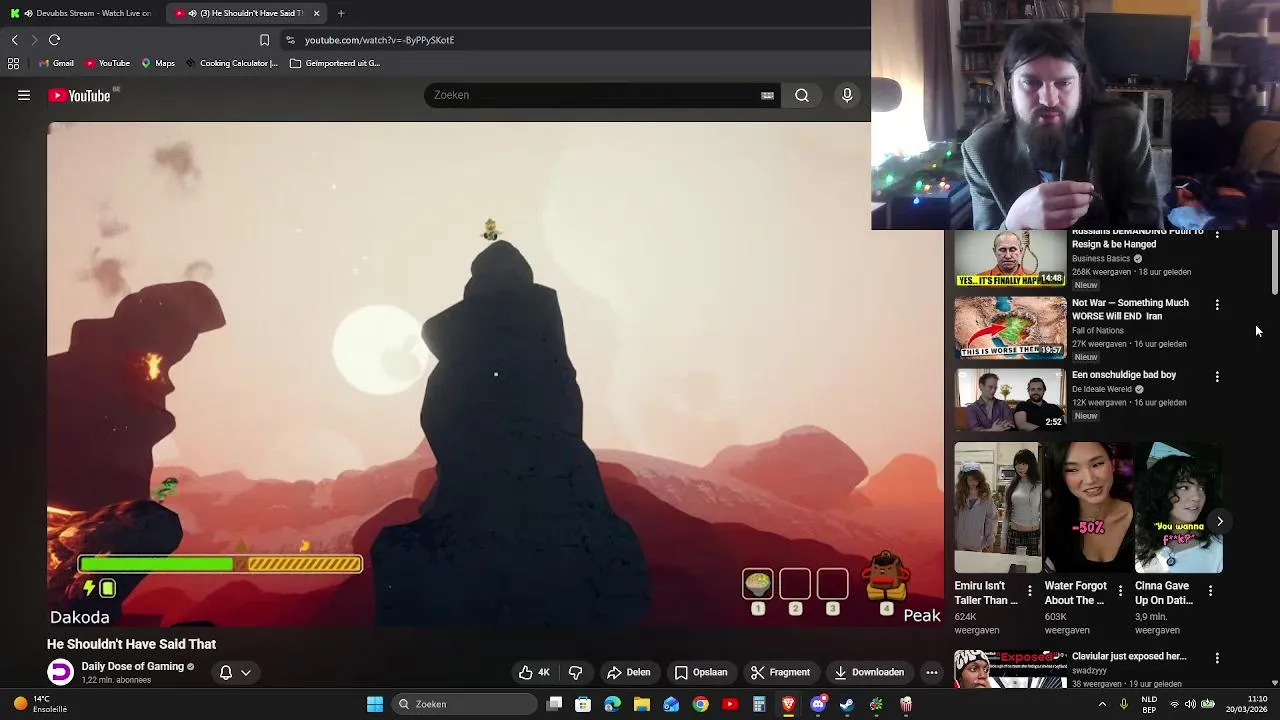The height and width of the screenshot is (720, 1280).
Task: Dislike the video with thumbs down
Action: [575, 672]
